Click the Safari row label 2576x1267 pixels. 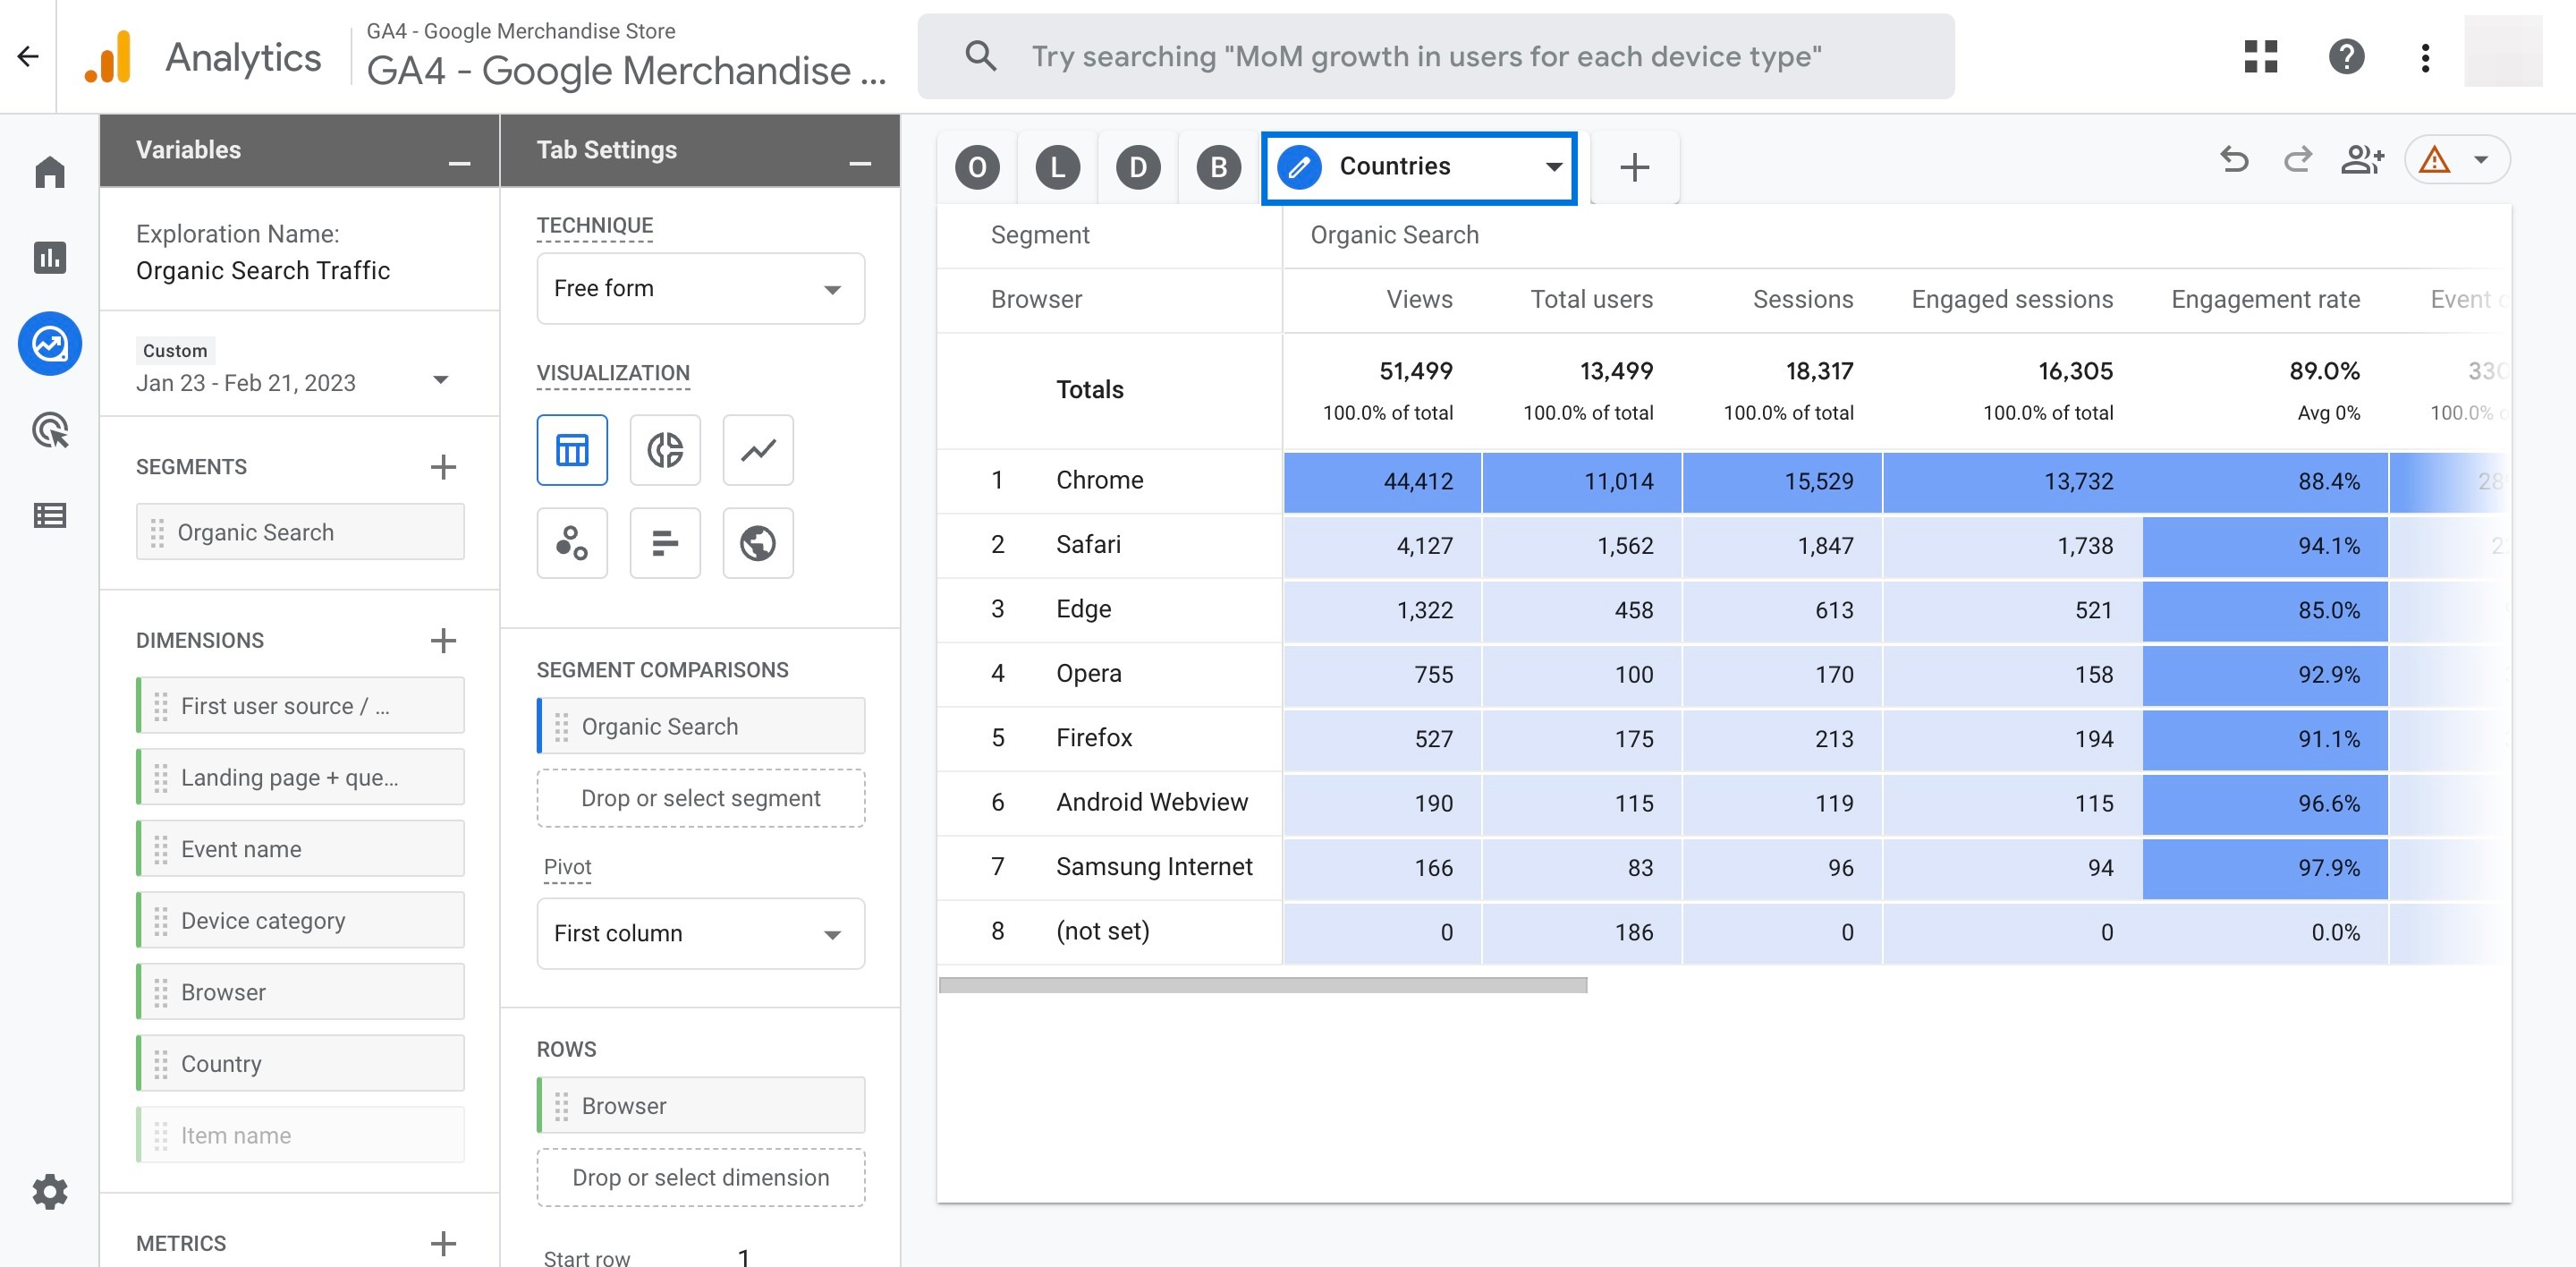[1088, 544]
